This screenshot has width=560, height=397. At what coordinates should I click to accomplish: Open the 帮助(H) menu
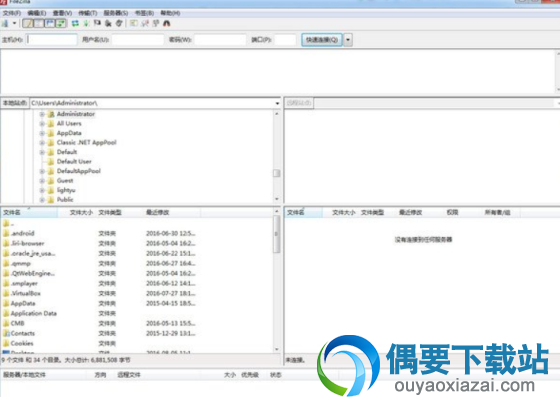(x=170, y=13)
